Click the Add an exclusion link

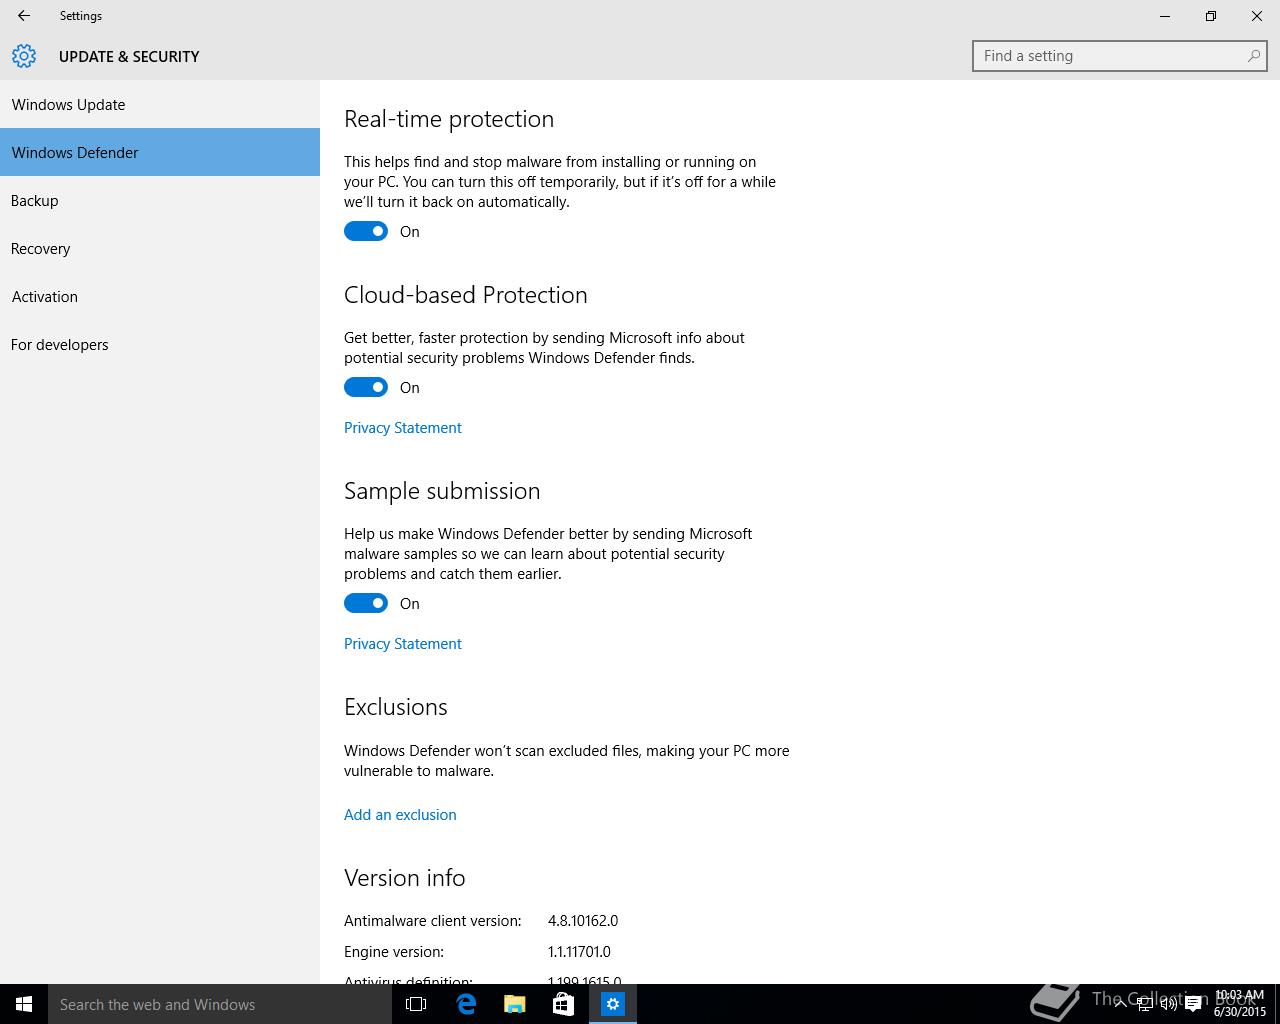click(x=400, y=814)
